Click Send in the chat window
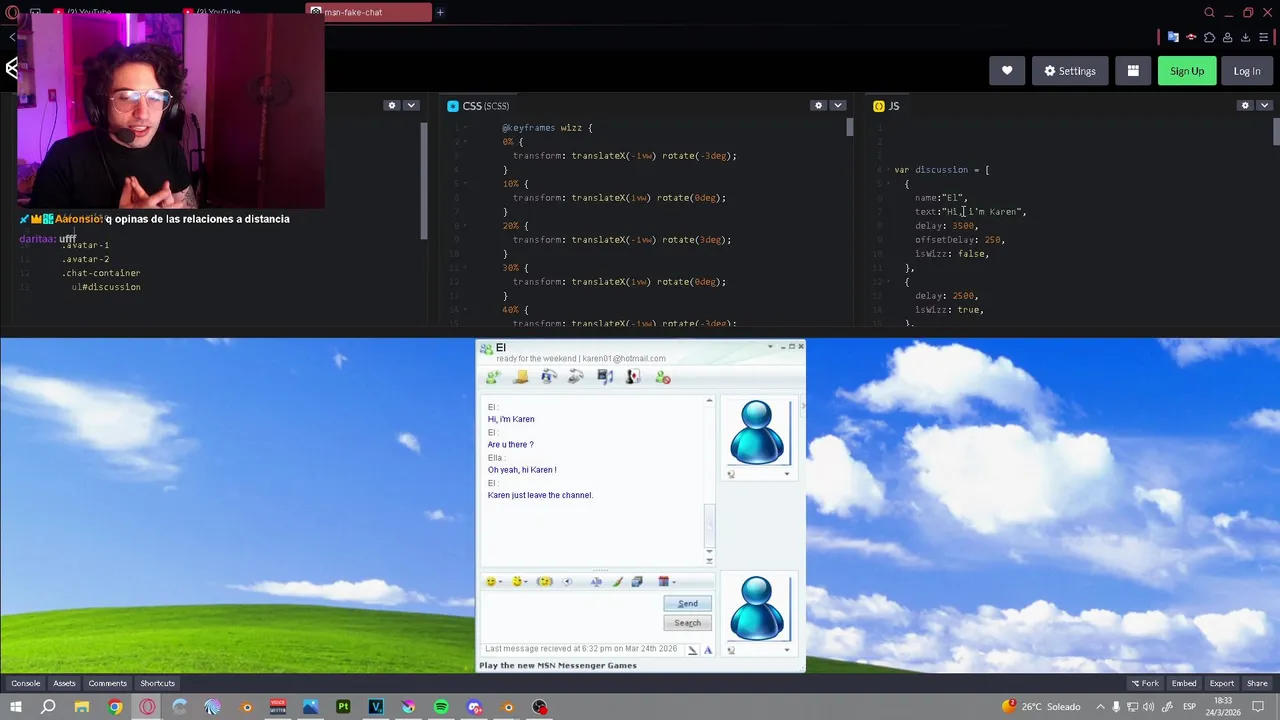This screenshot has width=1280, height=720. pos(688,603)
